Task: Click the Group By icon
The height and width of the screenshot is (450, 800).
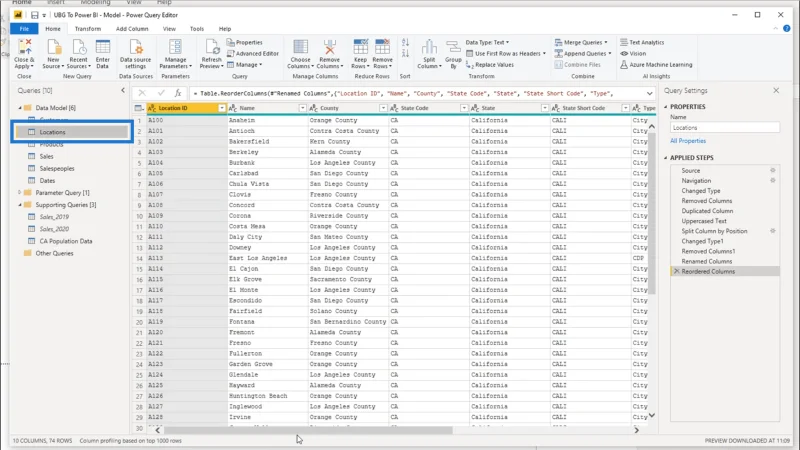Action: (x=453, y=47)
